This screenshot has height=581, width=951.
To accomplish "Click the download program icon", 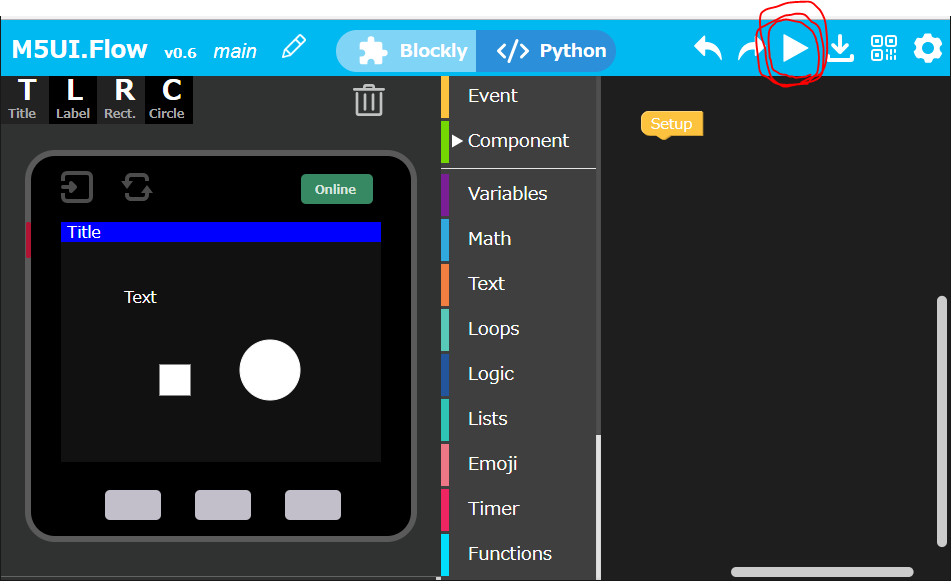I will (841, 49).
